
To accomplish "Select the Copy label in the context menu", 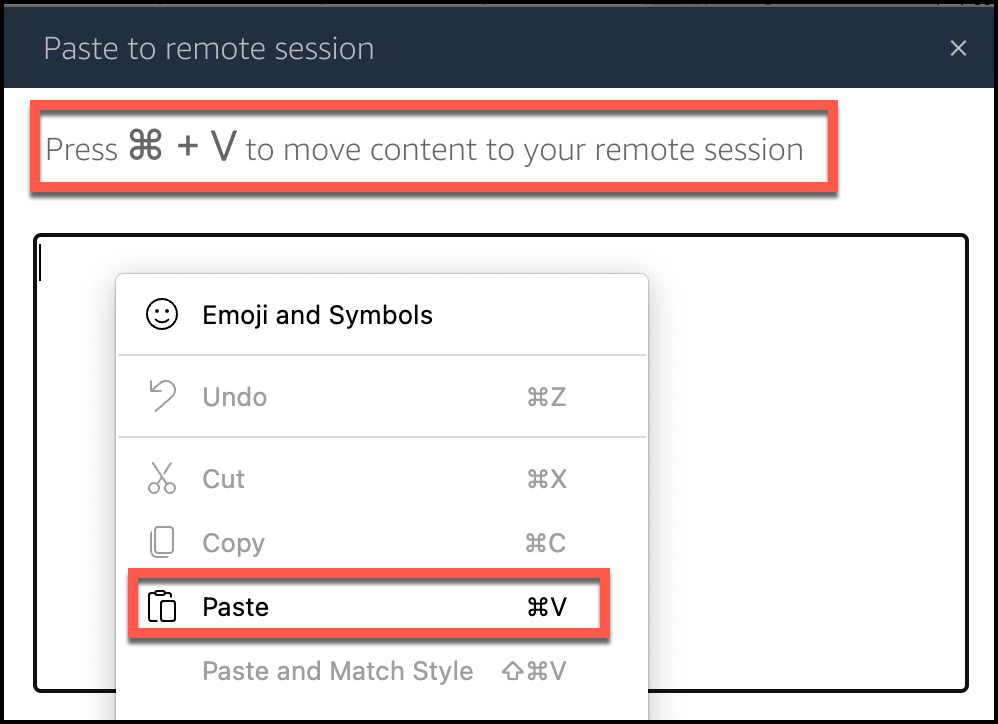I will (234, 543).
